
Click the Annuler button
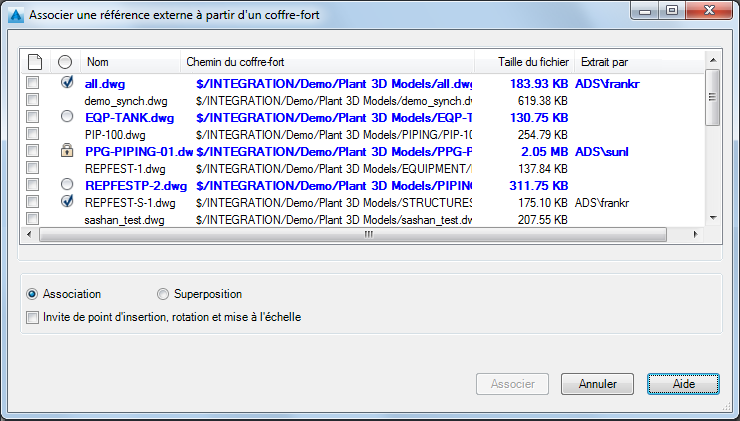[597, 384]
